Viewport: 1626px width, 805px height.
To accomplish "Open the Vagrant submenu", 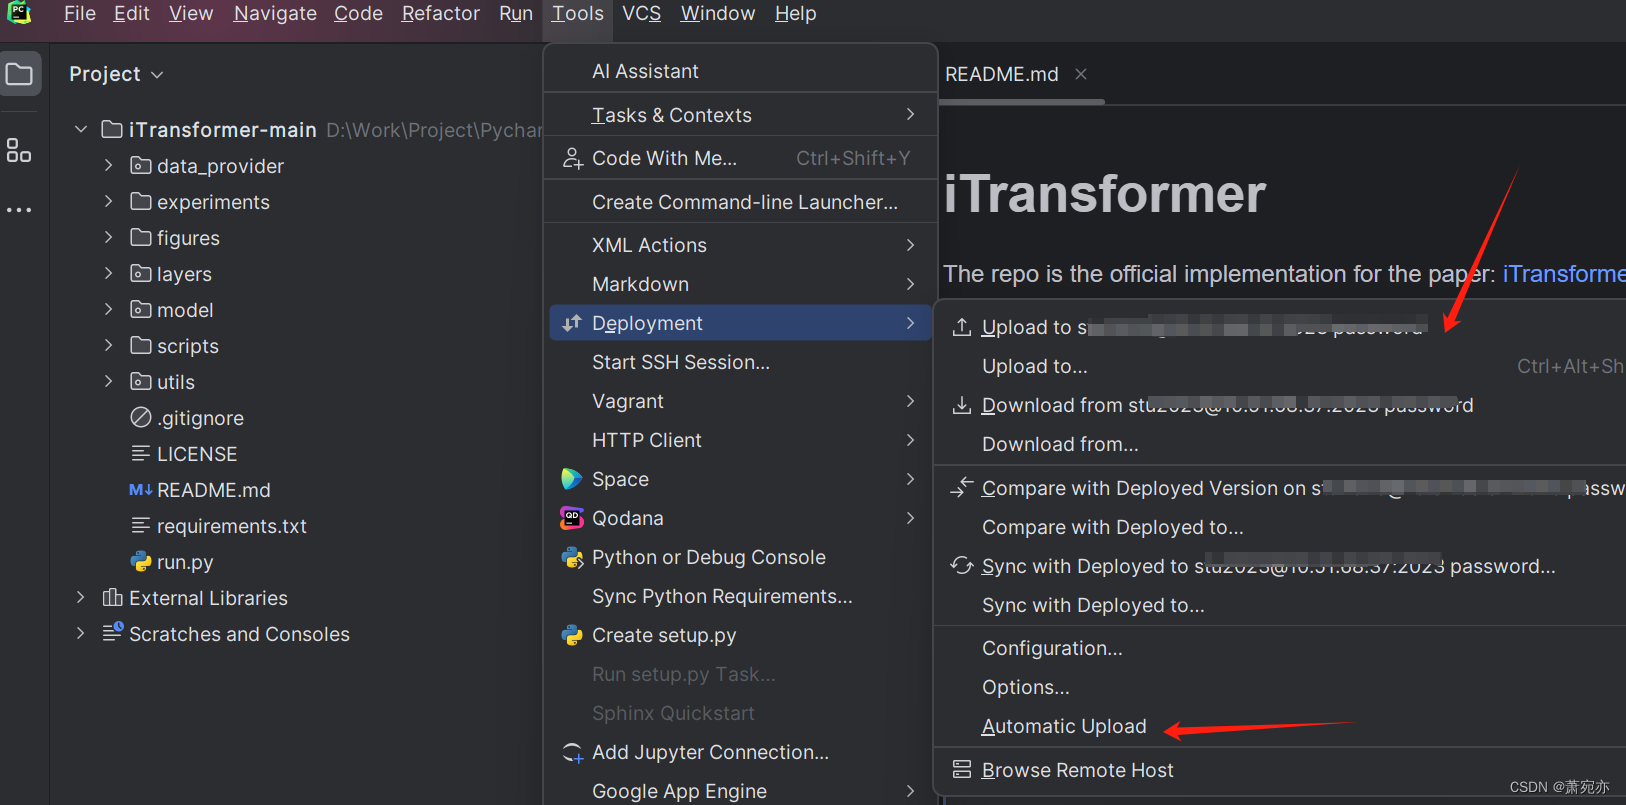I will click(x=740, y=401).
